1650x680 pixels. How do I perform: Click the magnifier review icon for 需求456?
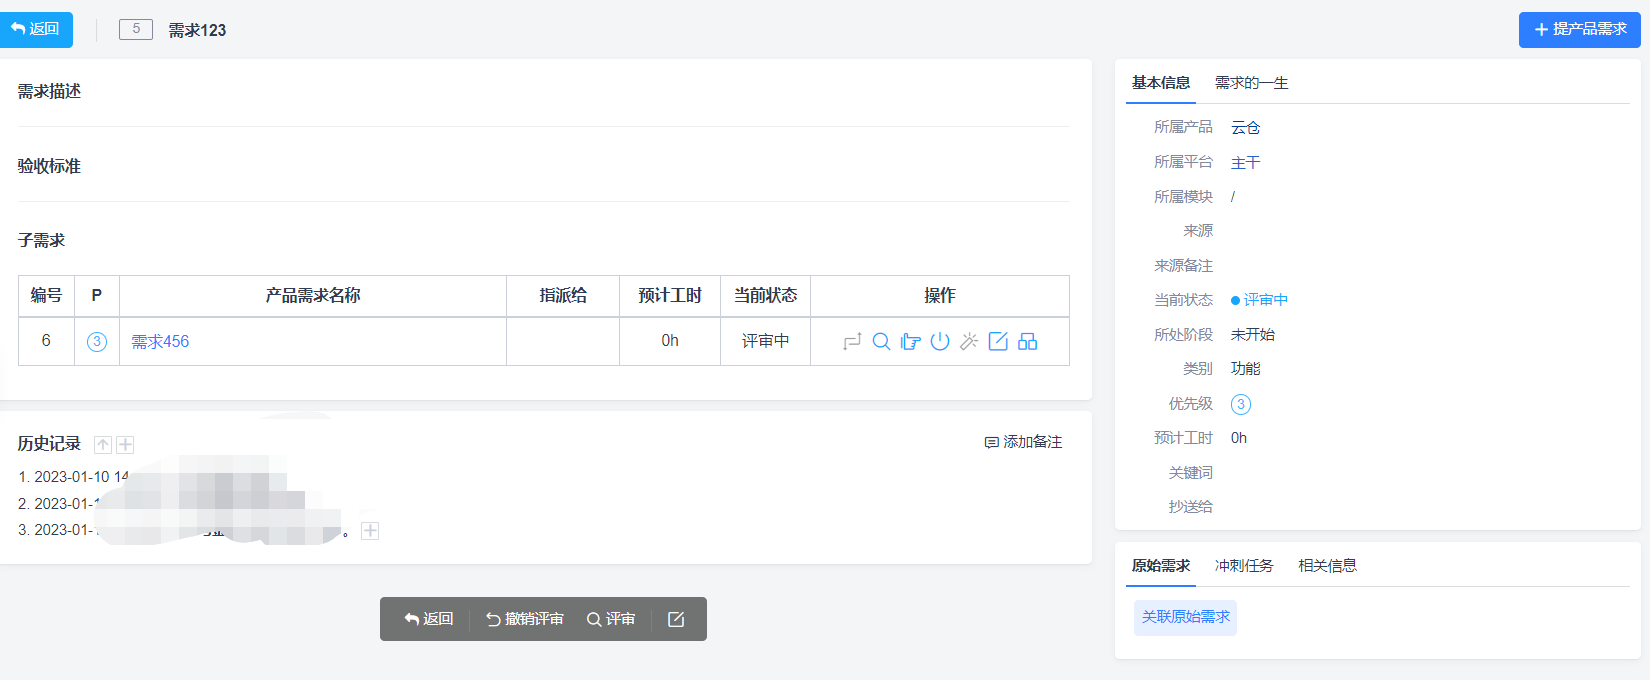click(x=881, y=342)
